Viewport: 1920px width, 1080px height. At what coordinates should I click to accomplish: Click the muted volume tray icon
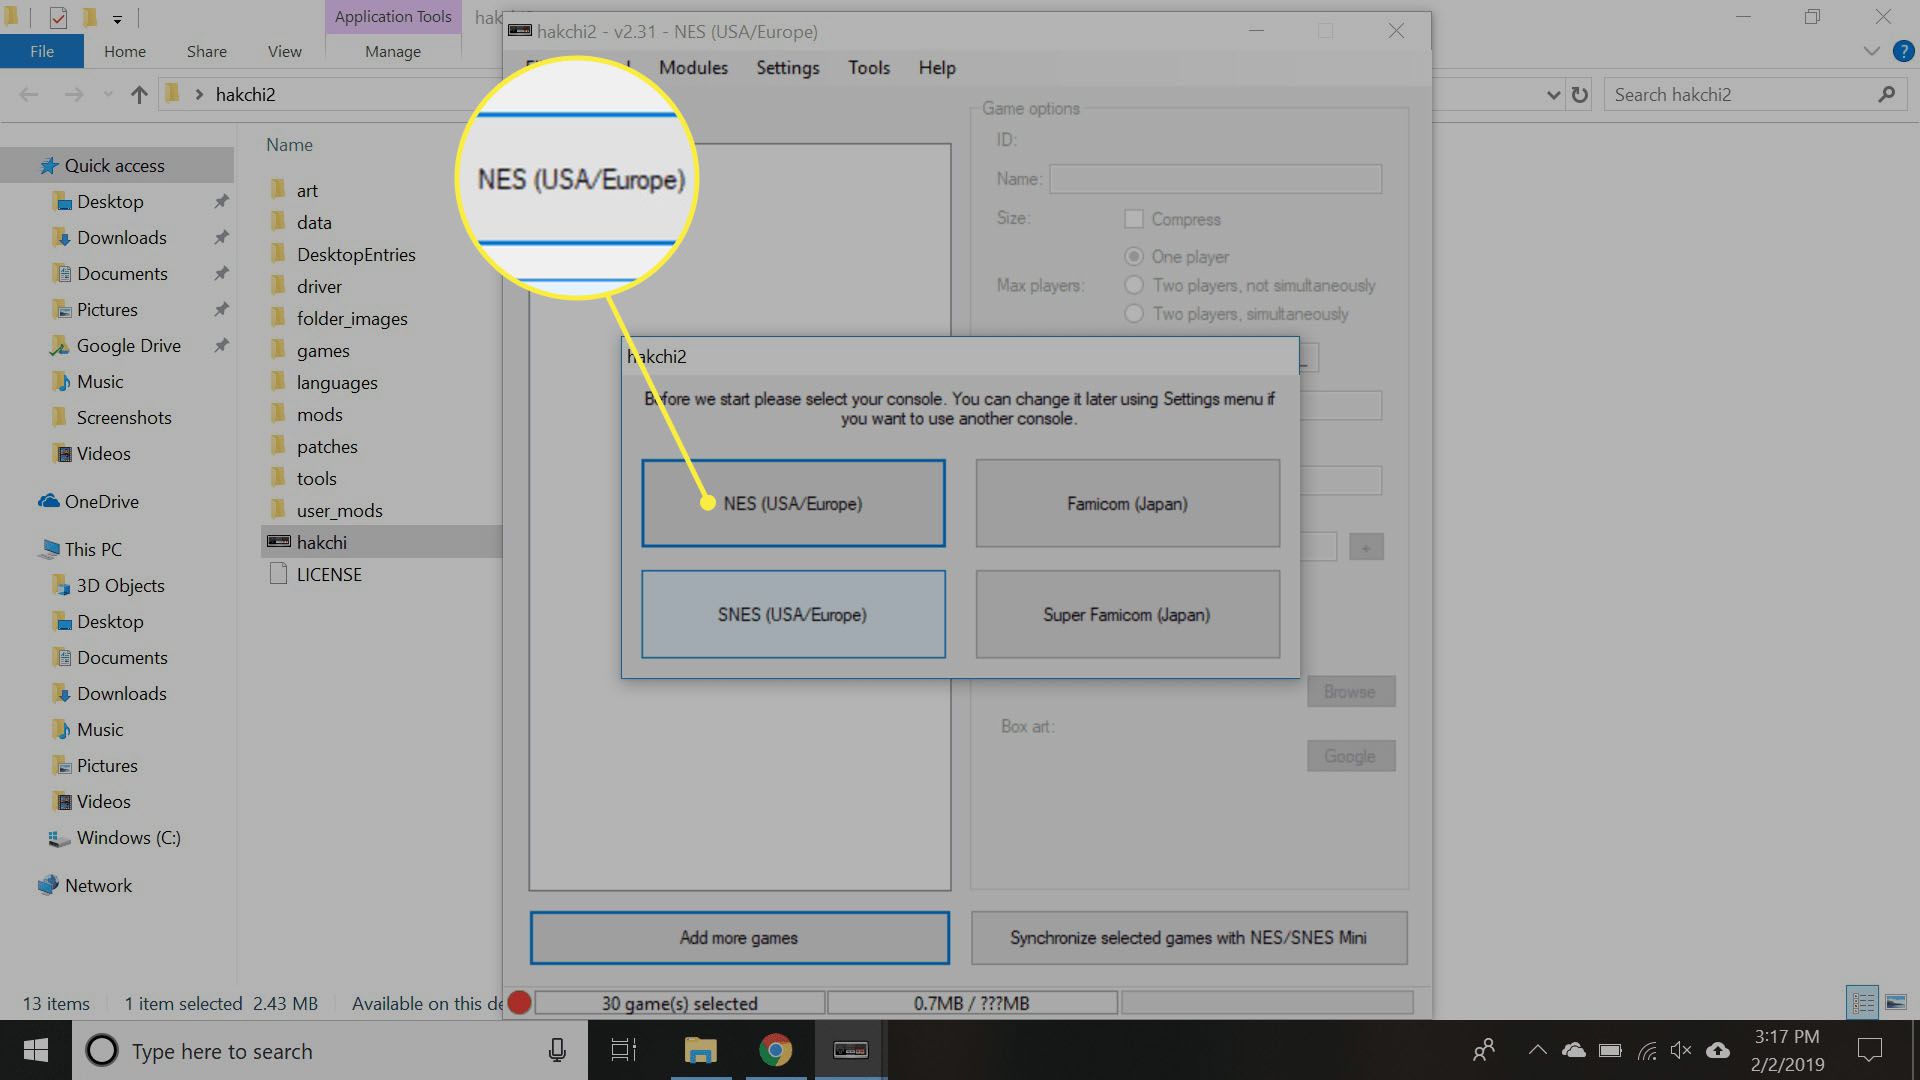(x=1681, y=1050)
